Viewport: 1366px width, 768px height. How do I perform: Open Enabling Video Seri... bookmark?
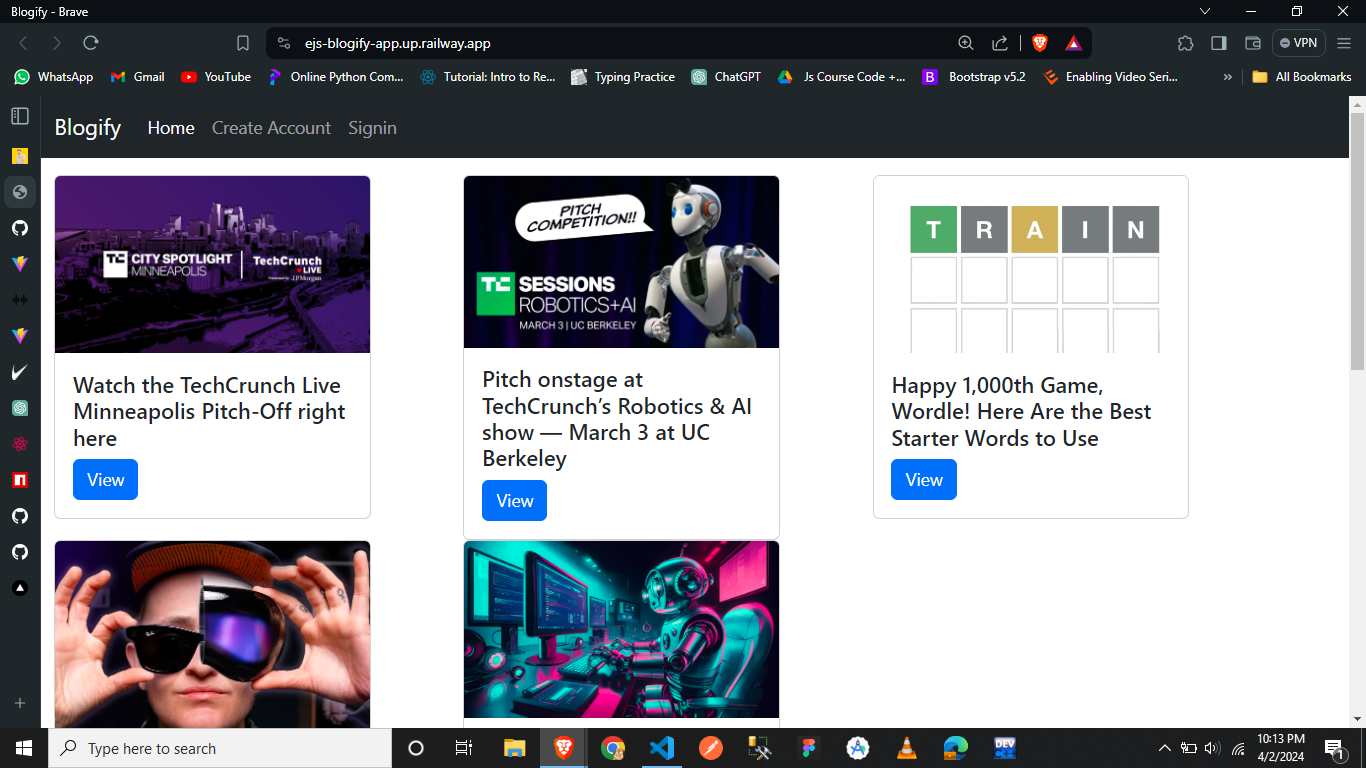1110,77
